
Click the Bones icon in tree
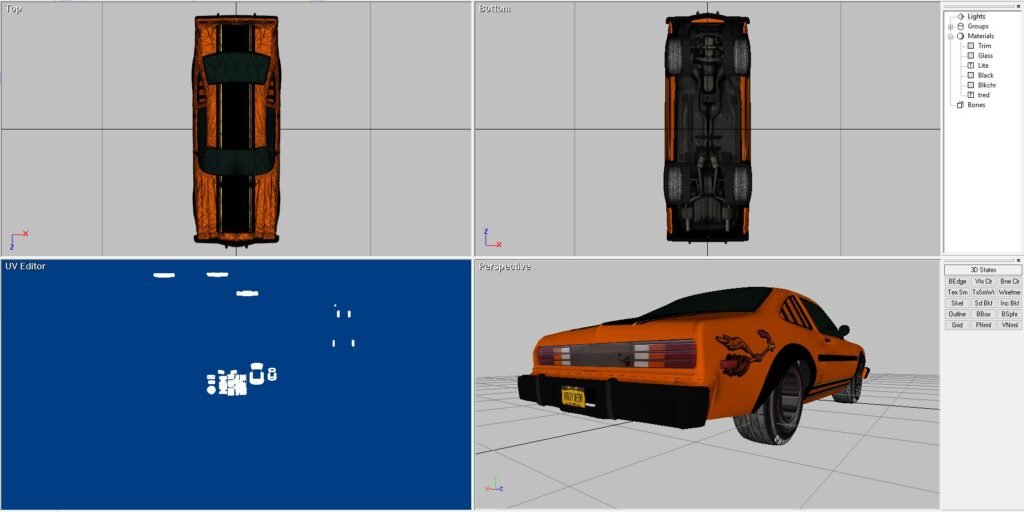pos(961,105)
